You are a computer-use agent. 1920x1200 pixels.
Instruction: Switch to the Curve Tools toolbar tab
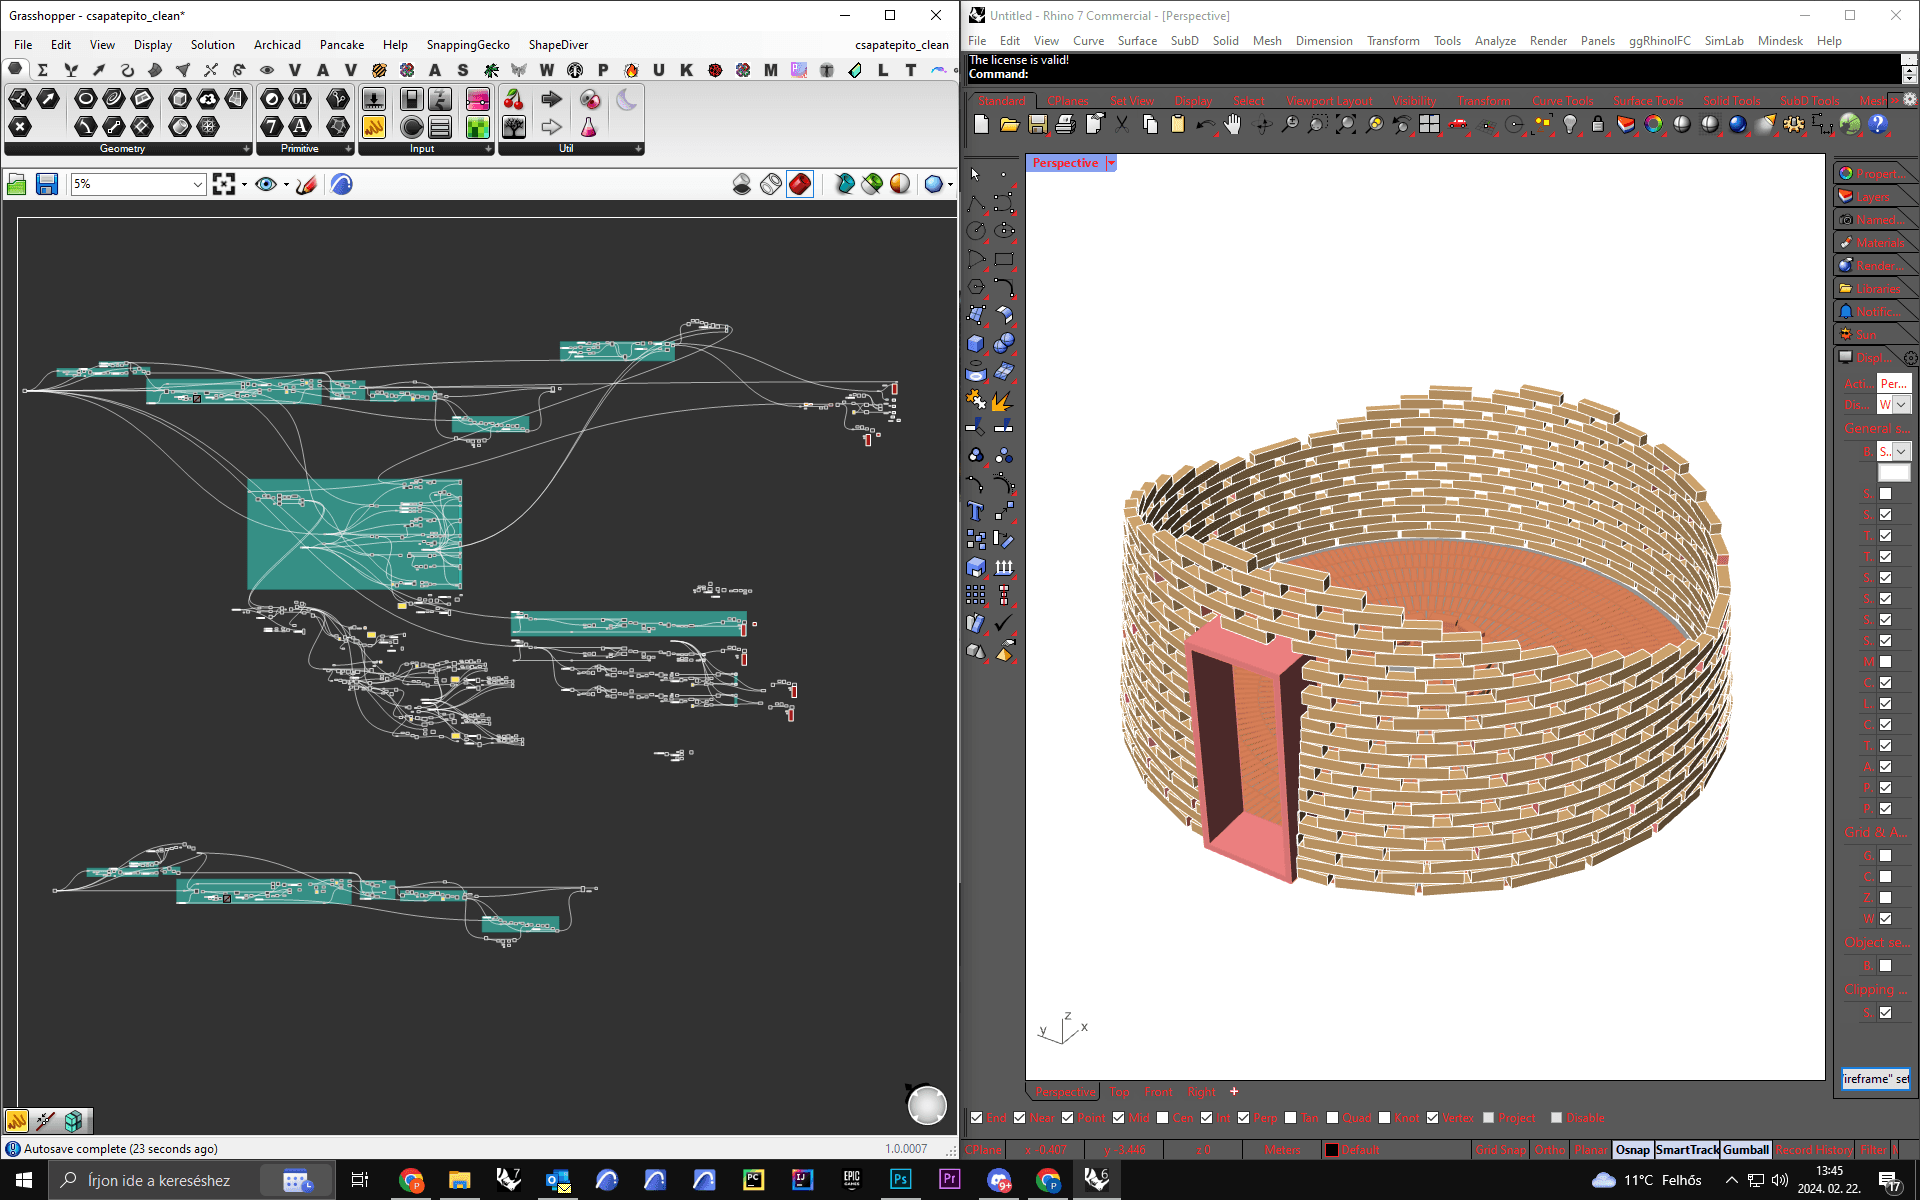point(1563,101)
